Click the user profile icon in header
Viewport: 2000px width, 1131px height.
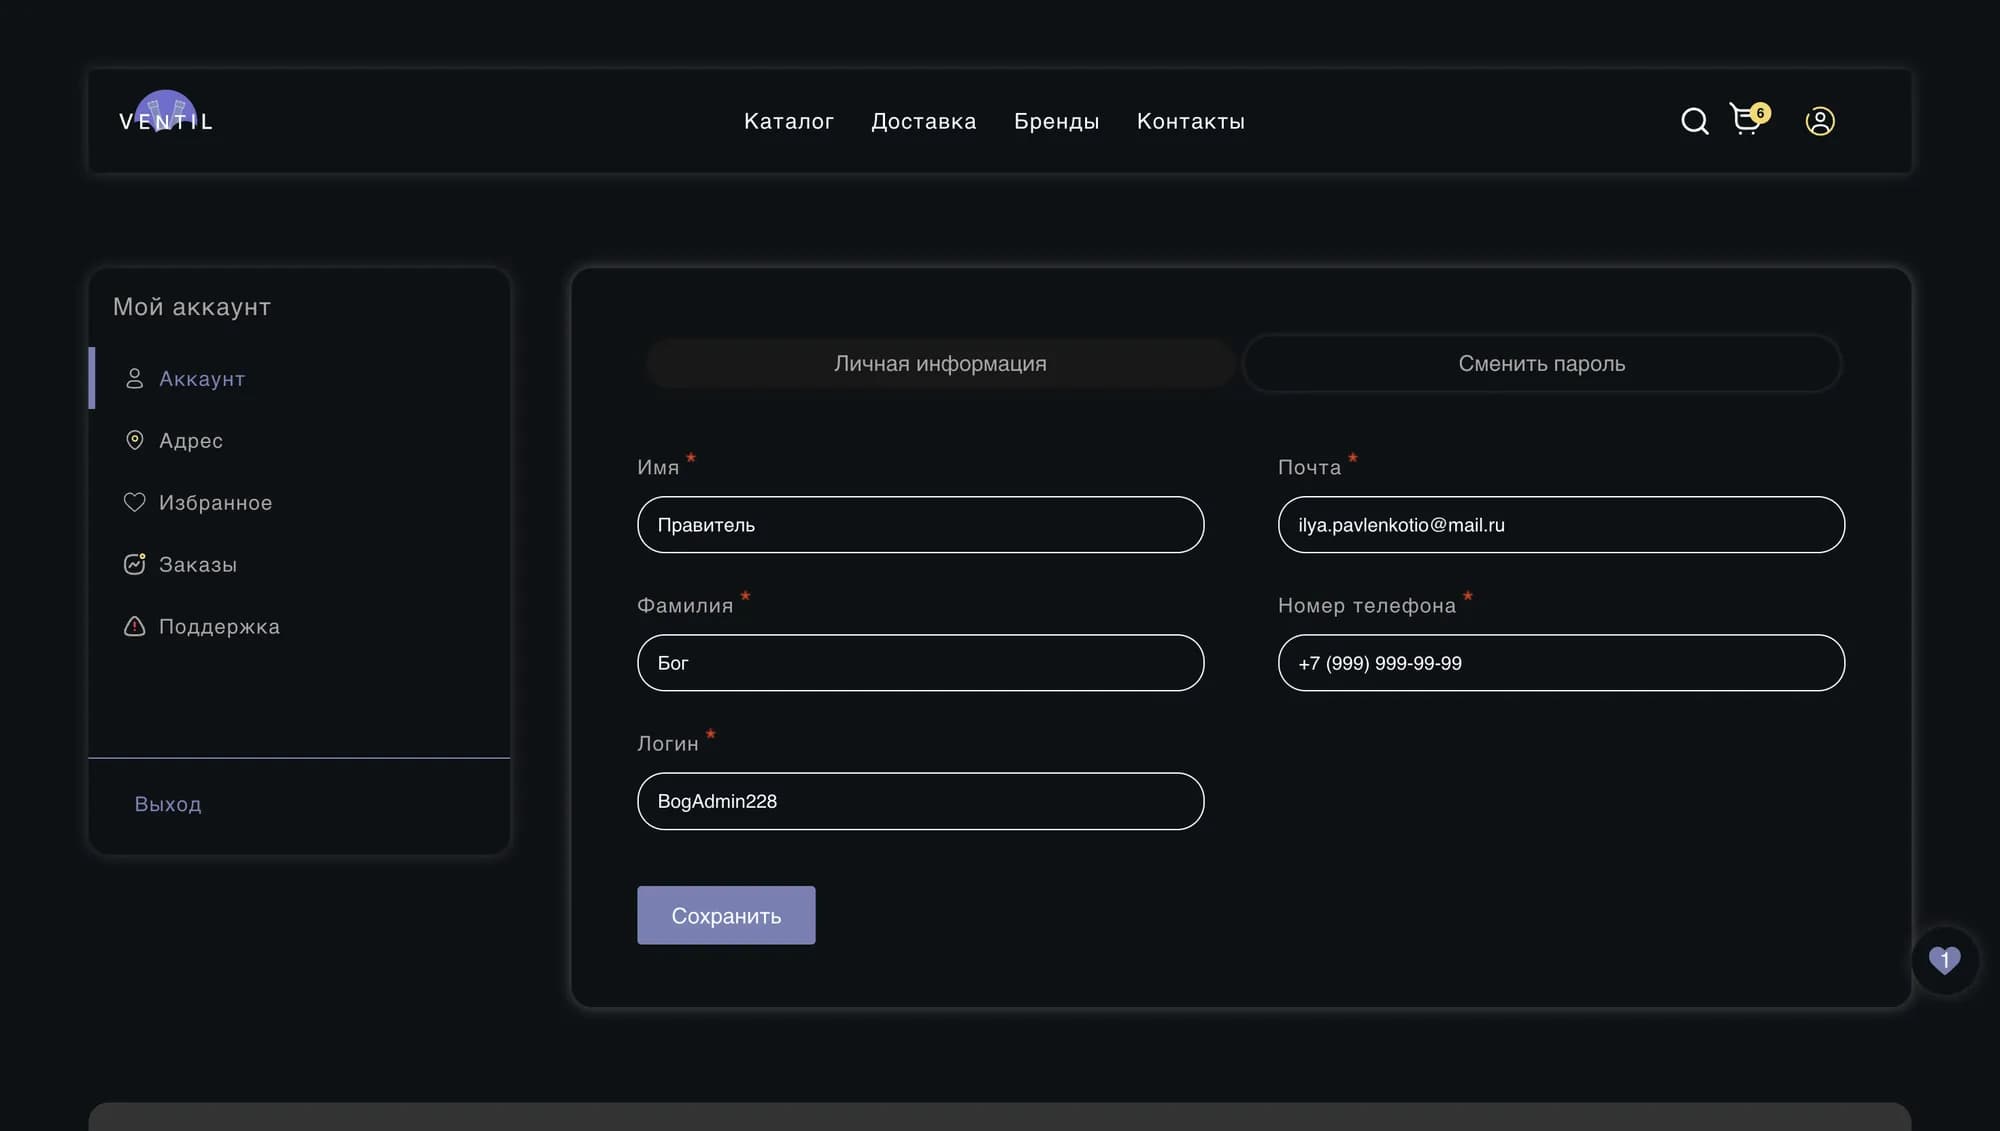pos(1819,121)
